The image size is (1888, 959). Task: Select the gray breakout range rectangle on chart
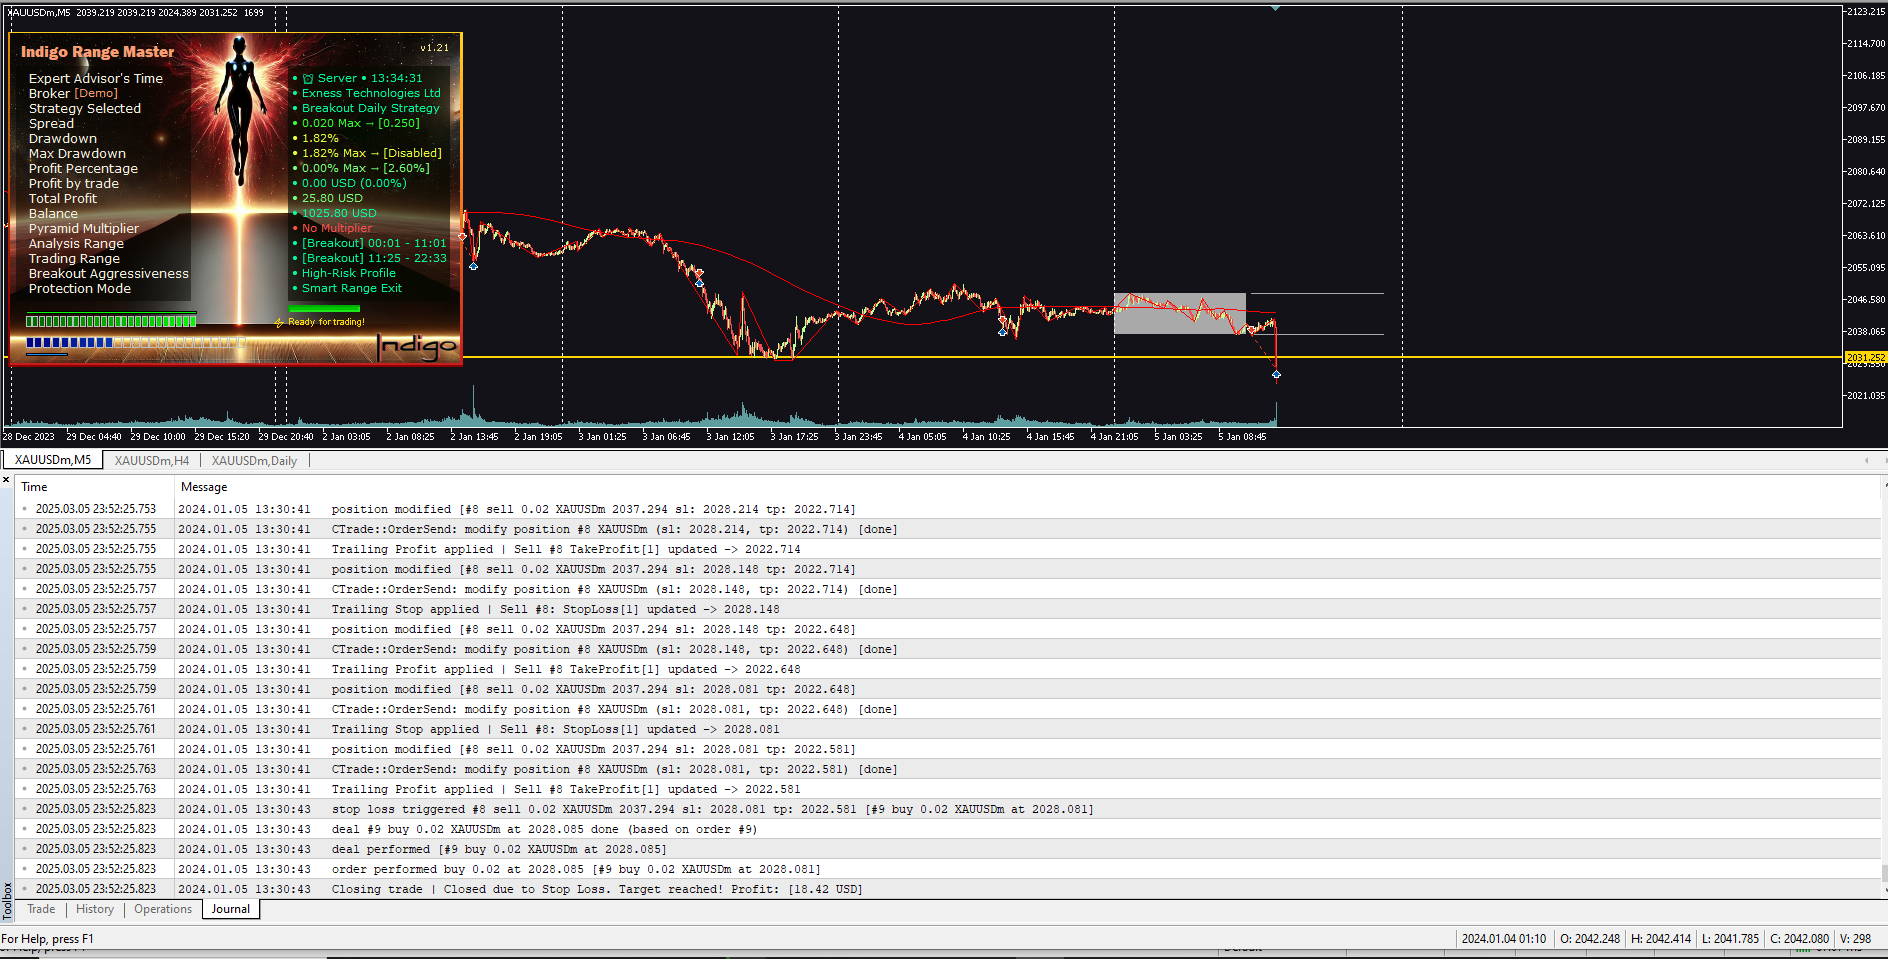1180,313
